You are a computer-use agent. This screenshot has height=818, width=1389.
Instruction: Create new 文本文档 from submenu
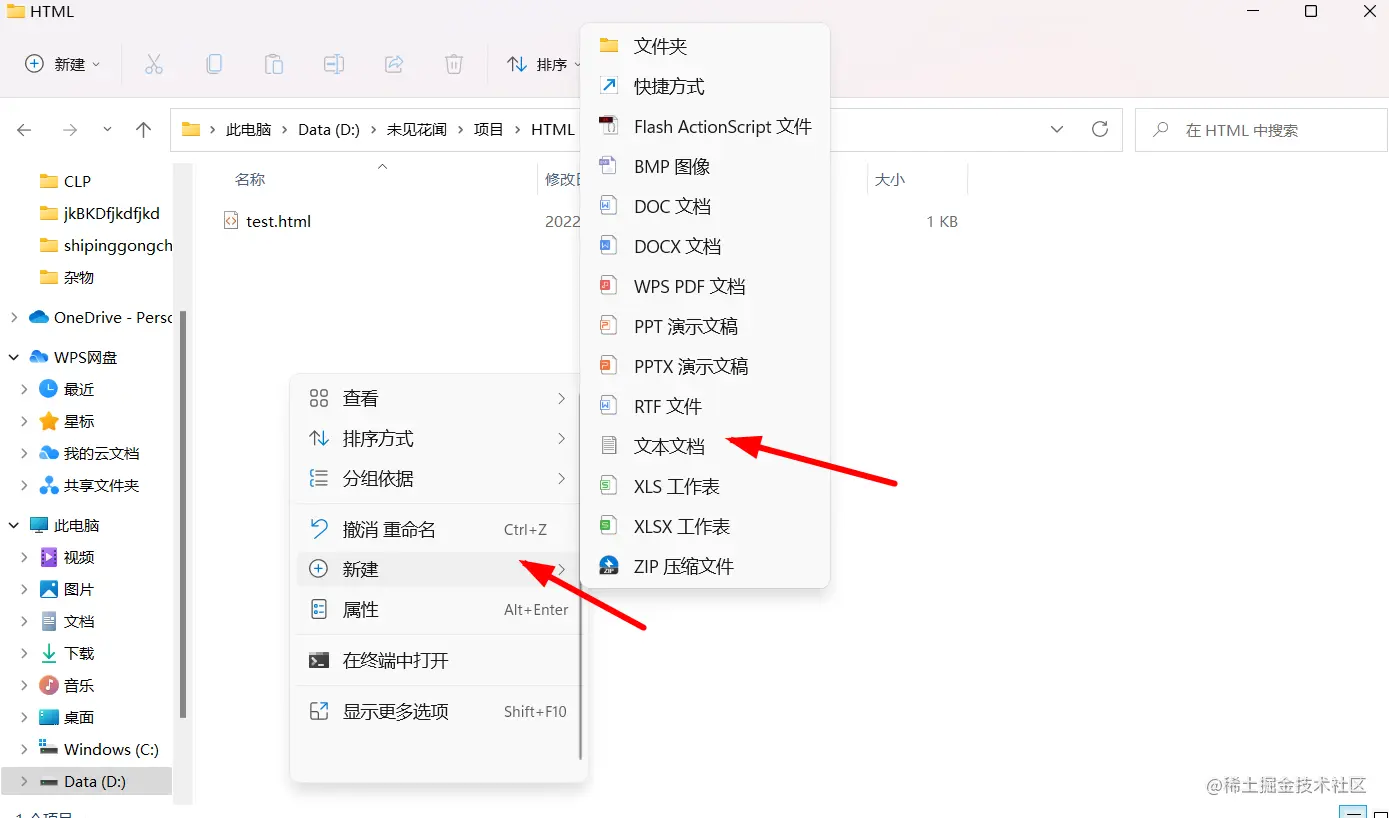coord(705,446)
